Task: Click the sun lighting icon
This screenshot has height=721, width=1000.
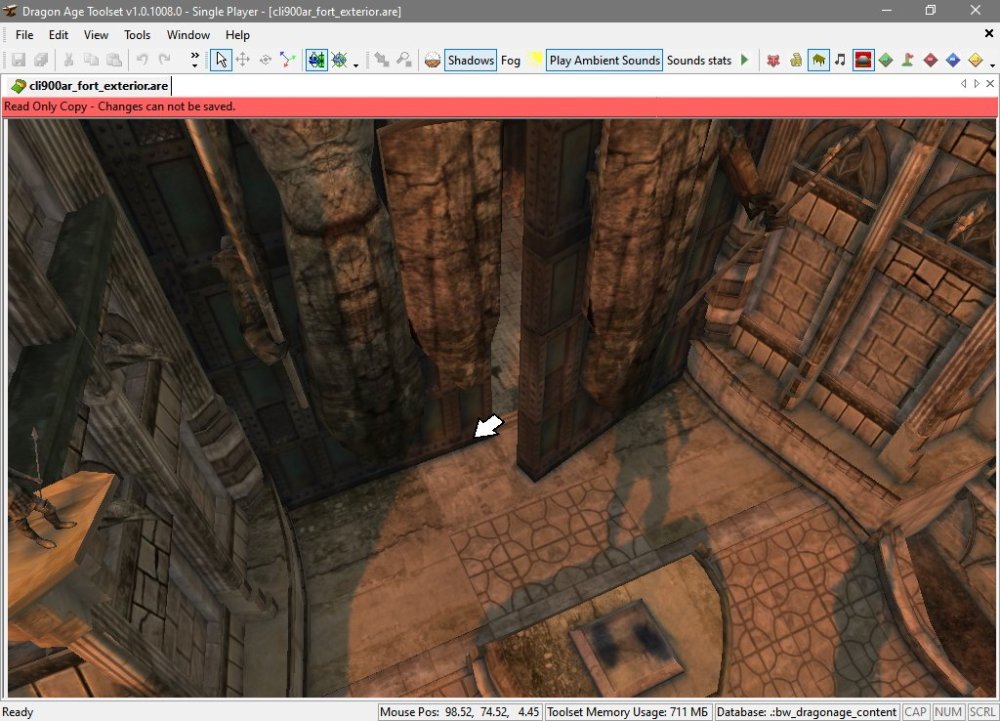Action: 536,60
